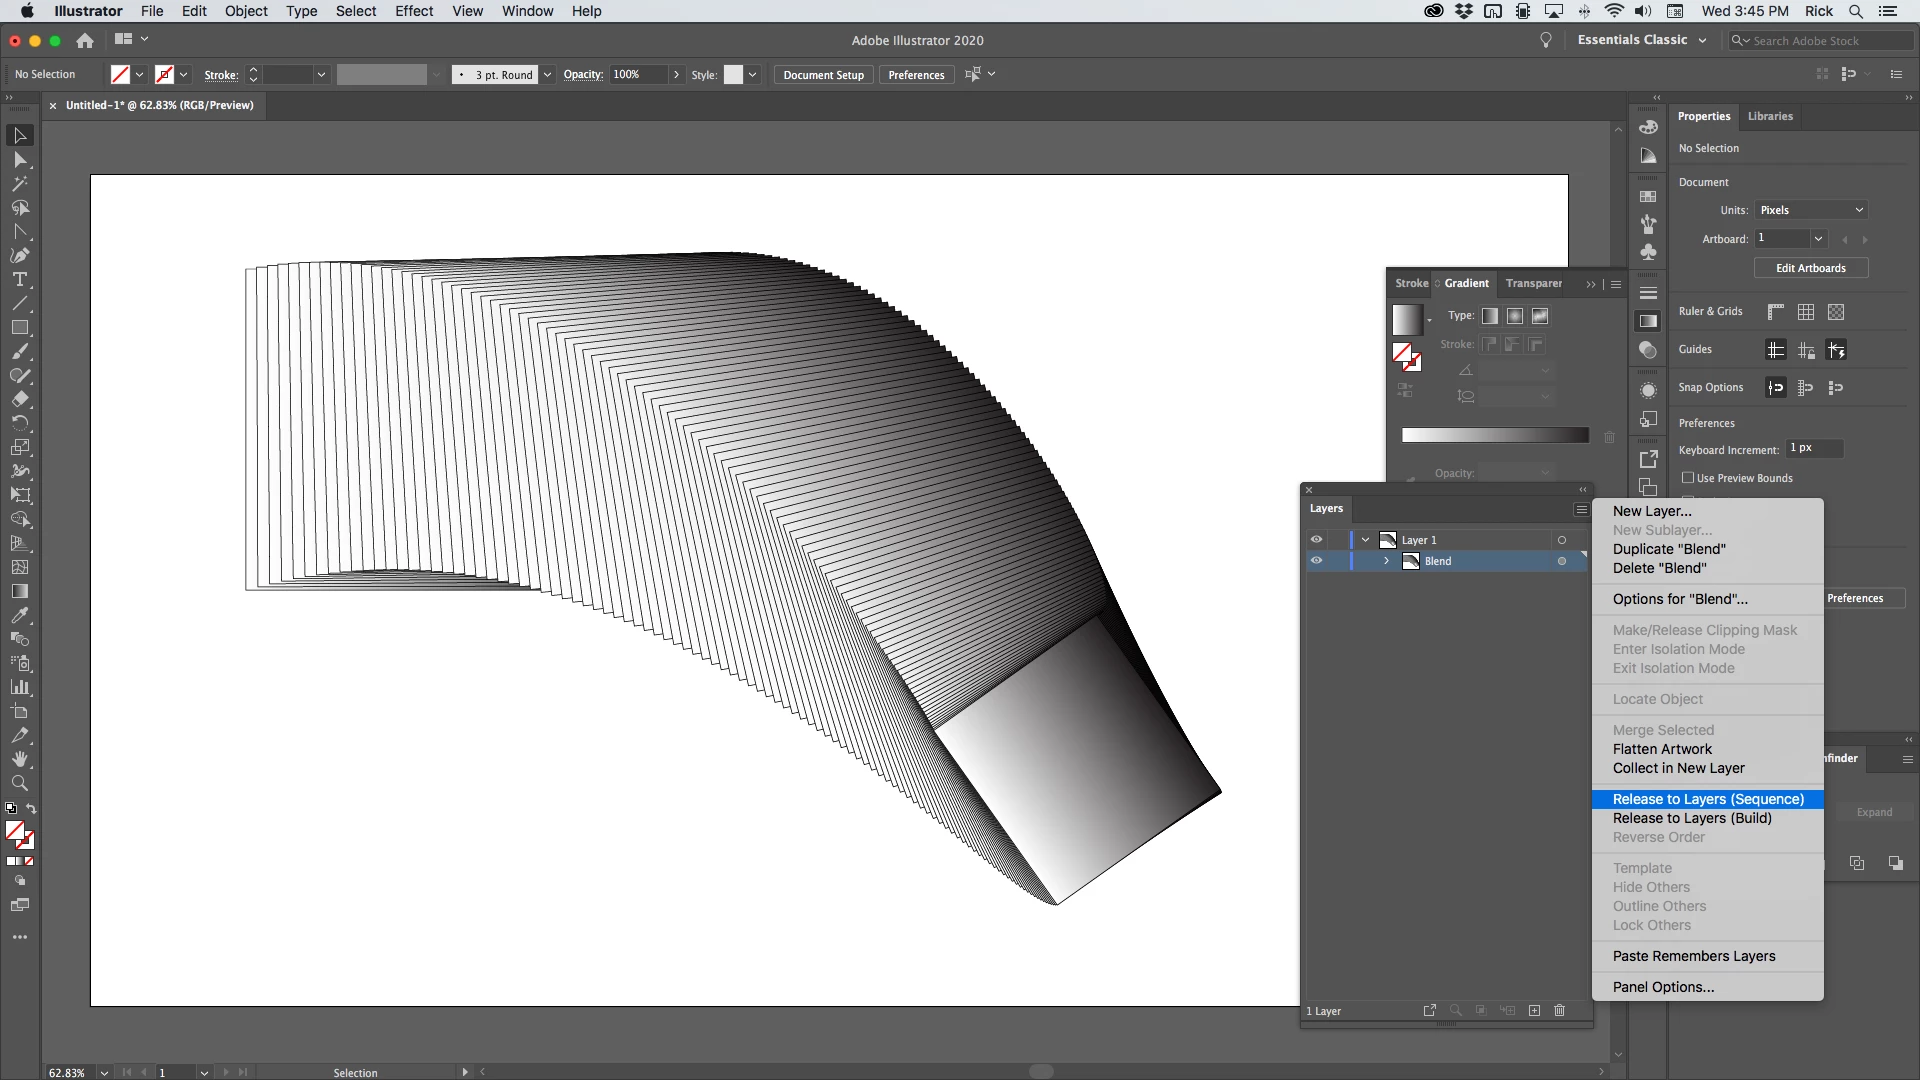
Task: Click the Hand tool icon
Action: tap(20, 760)
